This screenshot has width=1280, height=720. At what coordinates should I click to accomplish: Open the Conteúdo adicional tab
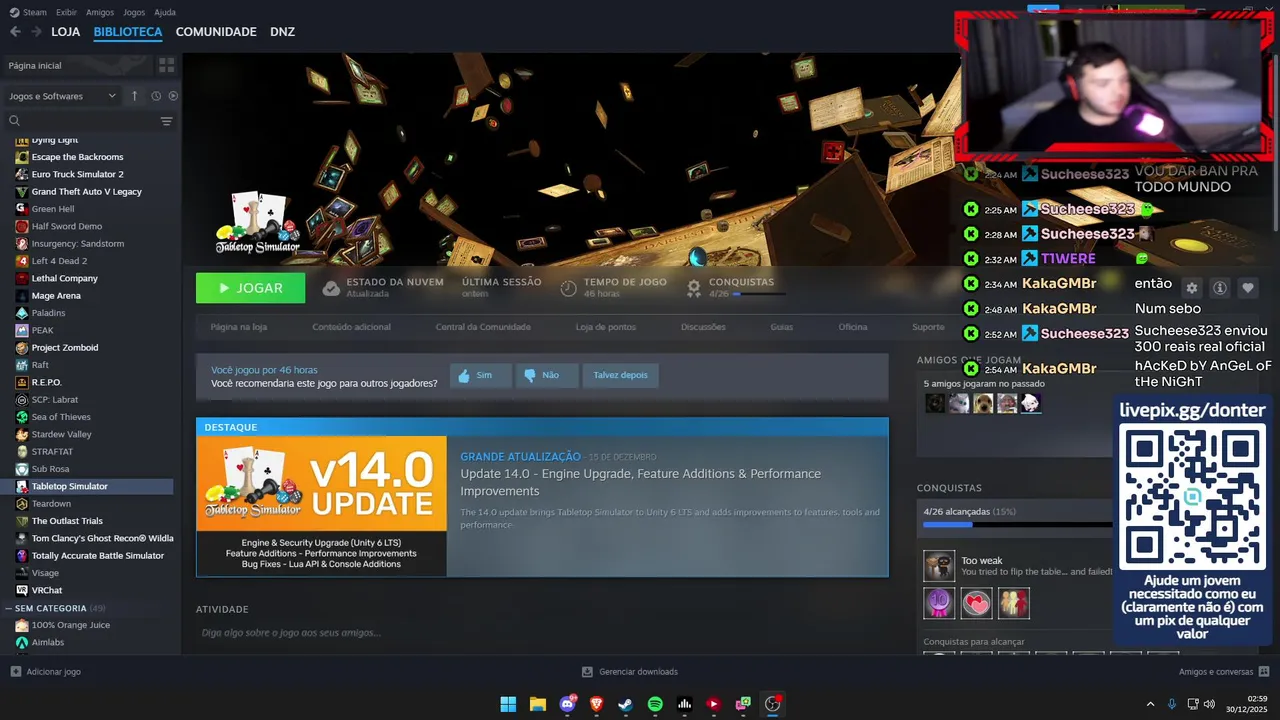click(x=351, y=327)
